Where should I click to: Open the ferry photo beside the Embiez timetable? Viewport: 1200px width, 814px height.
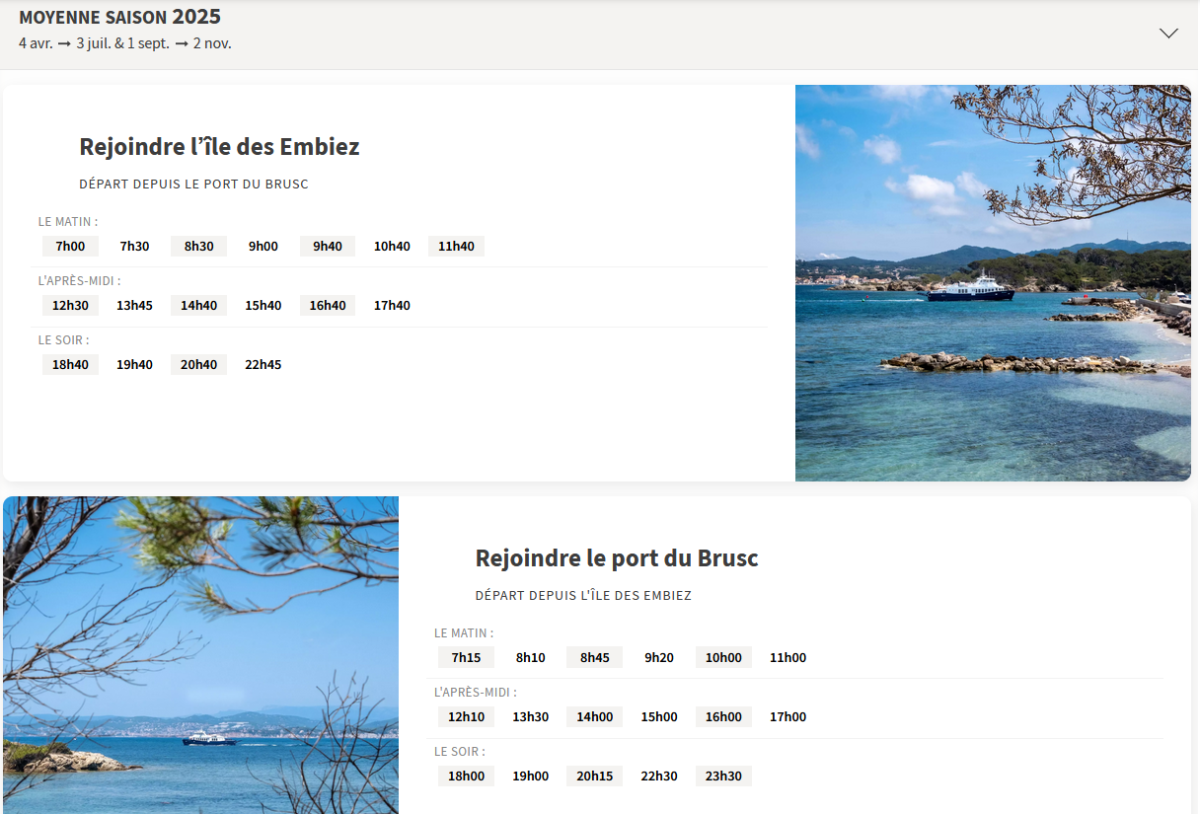(x=993, y=283)
